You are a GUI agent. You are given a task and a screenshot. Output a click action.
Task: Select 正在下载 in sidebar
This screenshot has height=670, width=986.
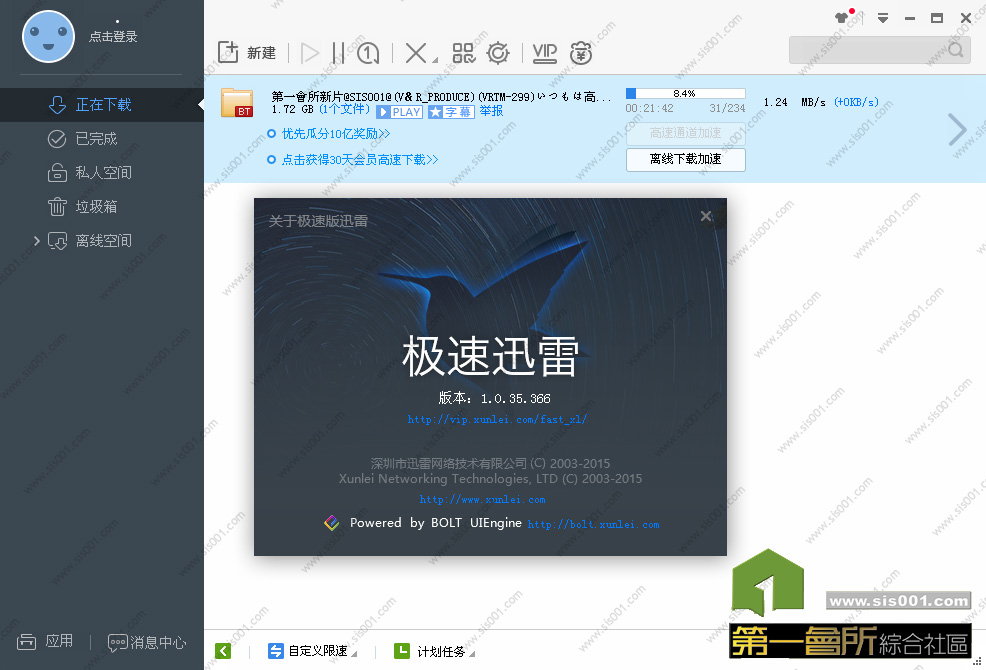[x=102, y=104]
